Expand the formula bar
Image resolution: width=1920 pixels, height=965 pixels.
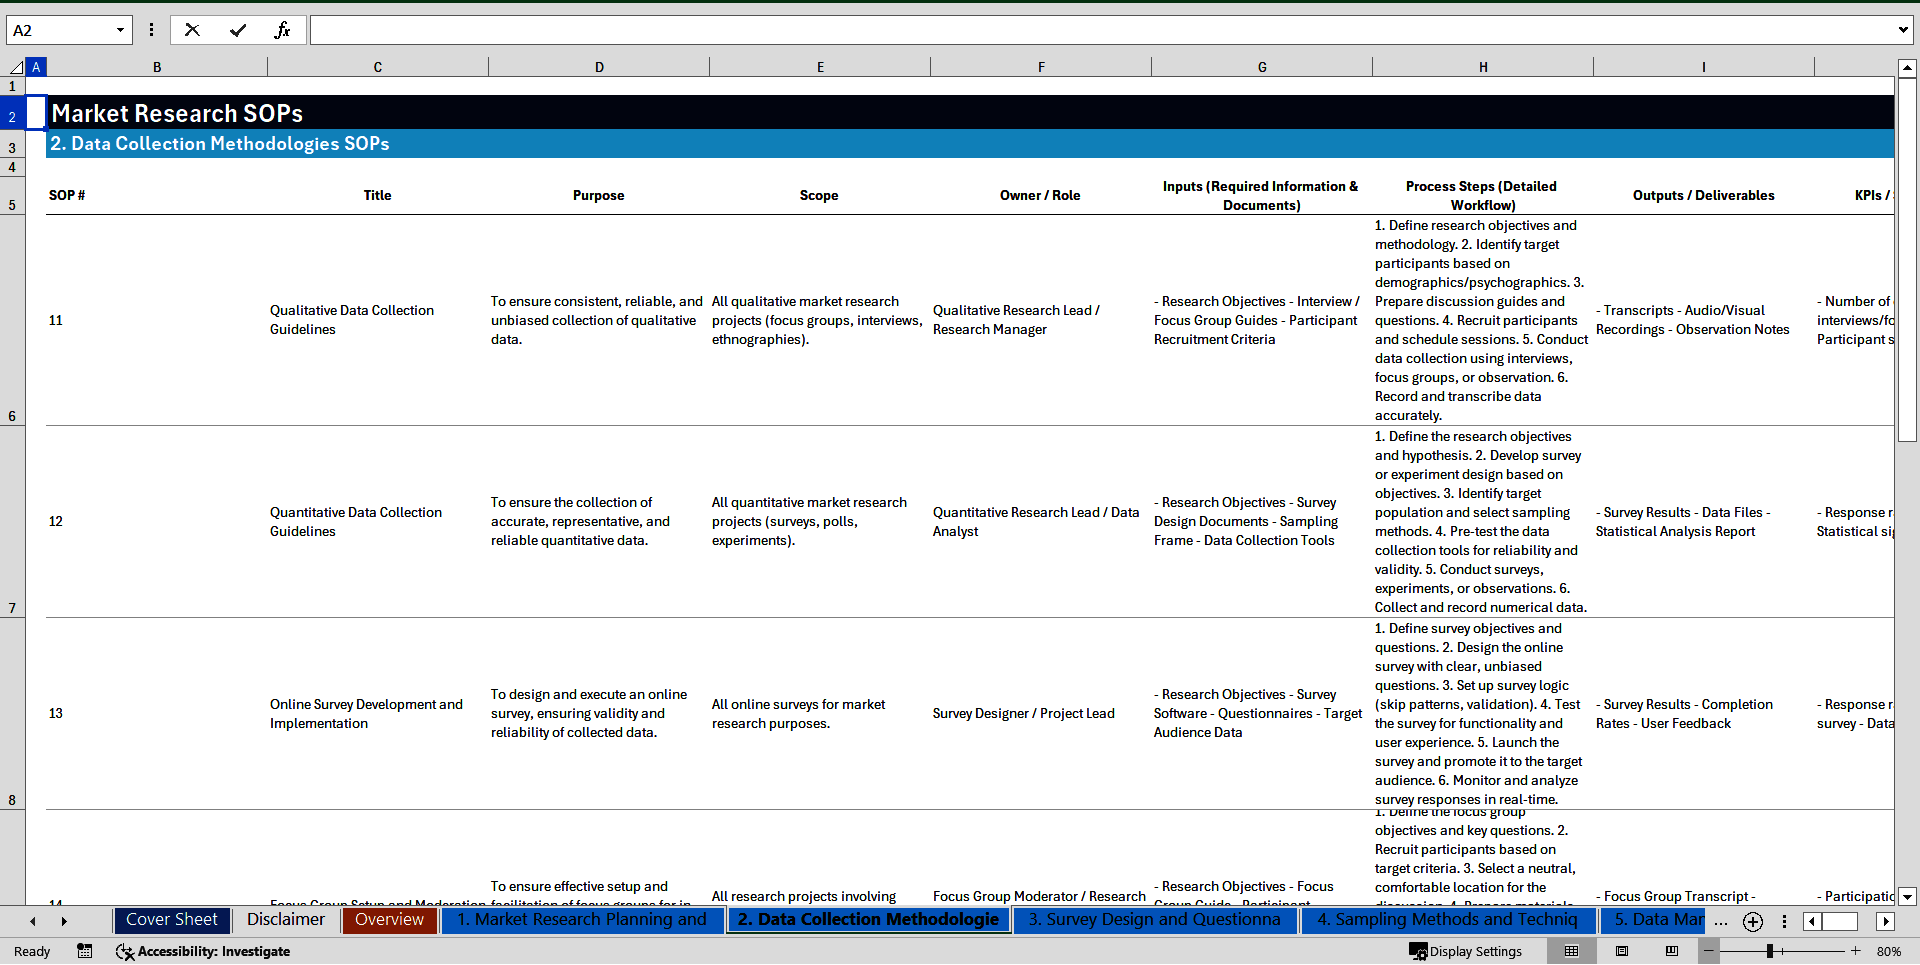point(1902,30)
